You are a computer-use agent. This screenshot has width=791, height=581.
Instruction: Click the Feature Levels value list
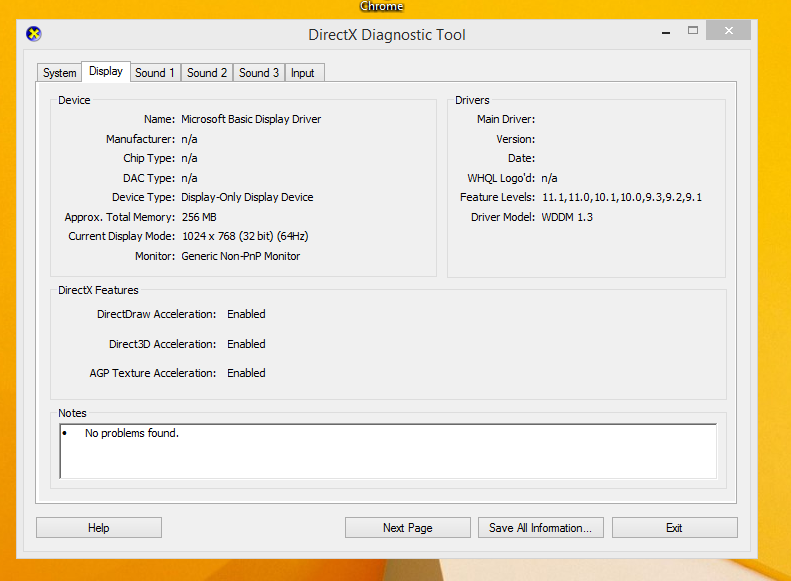click(622, 197)
